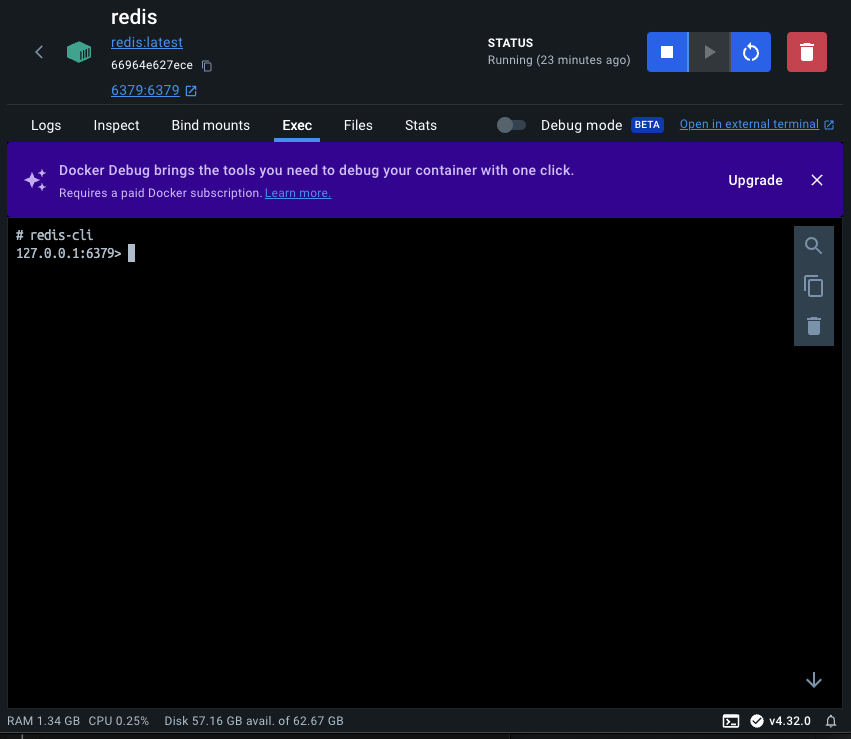Open port 6379:6379 external link icon
Image resolution: width=851 pixels, height=739 pixels.
pos(191,91)
